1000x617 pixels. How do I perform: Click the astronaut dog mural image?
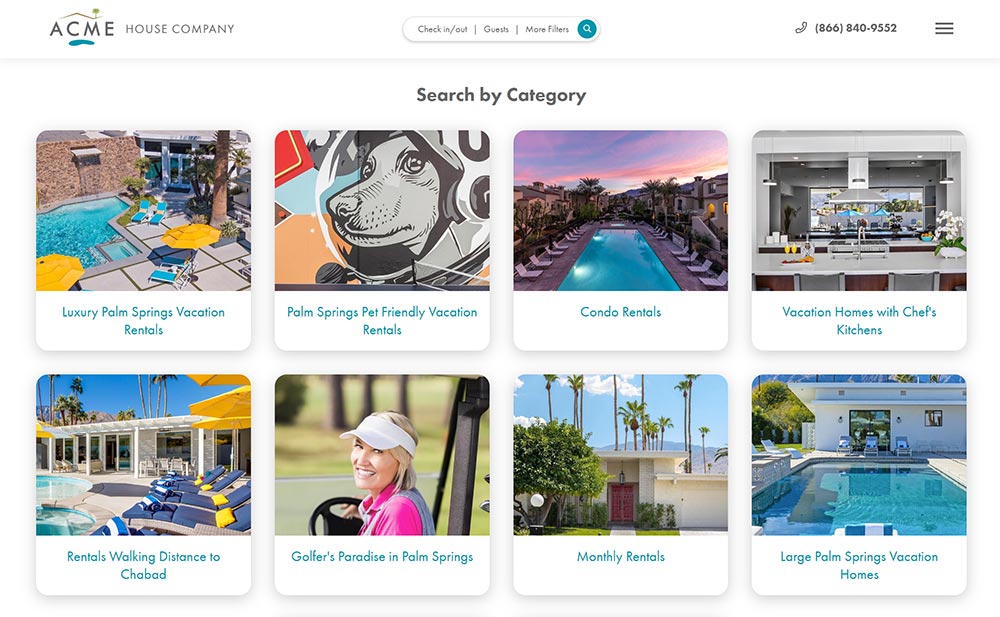click(x=382, y=209)
